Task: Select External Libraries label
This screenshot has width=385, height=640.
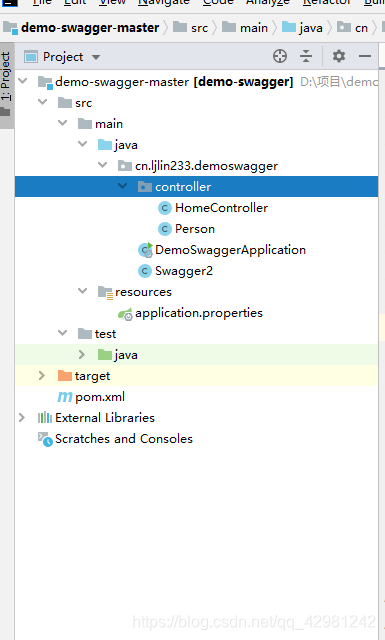Action: pyautogui.click(x=105, y=418)
